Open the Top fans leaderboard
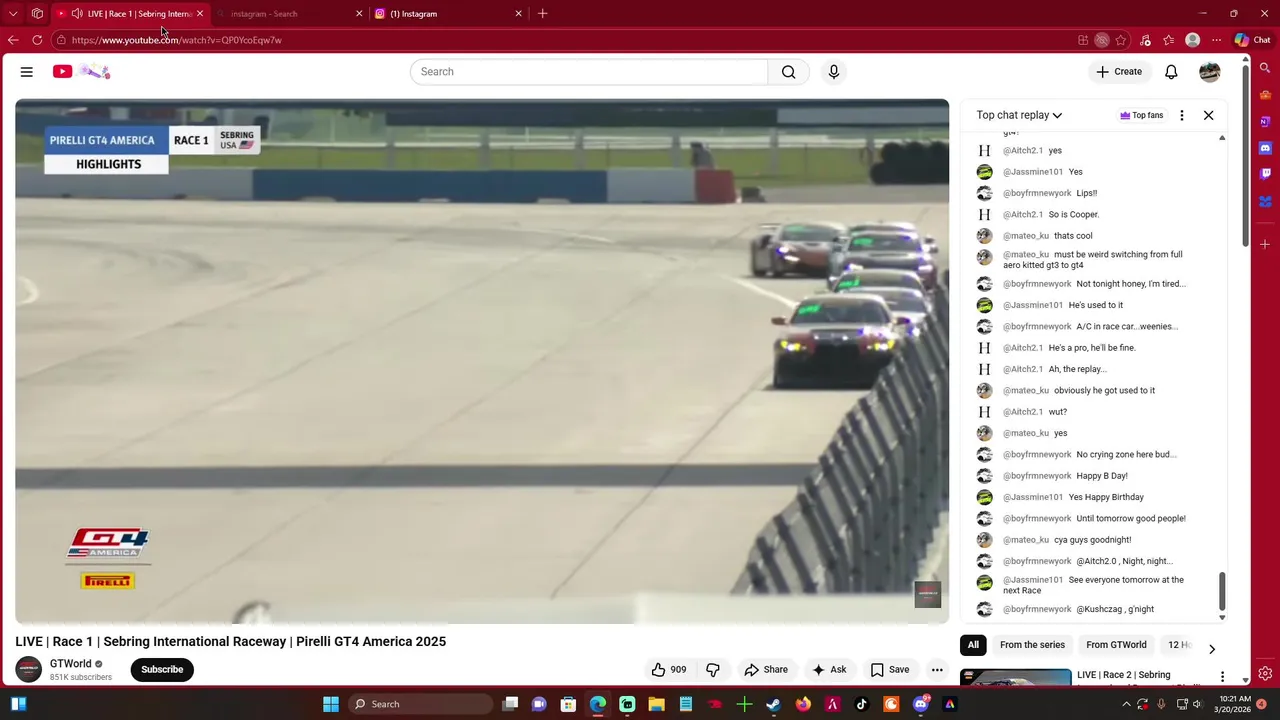This screenshot has height=720, width=1280. coord(1142,115)
